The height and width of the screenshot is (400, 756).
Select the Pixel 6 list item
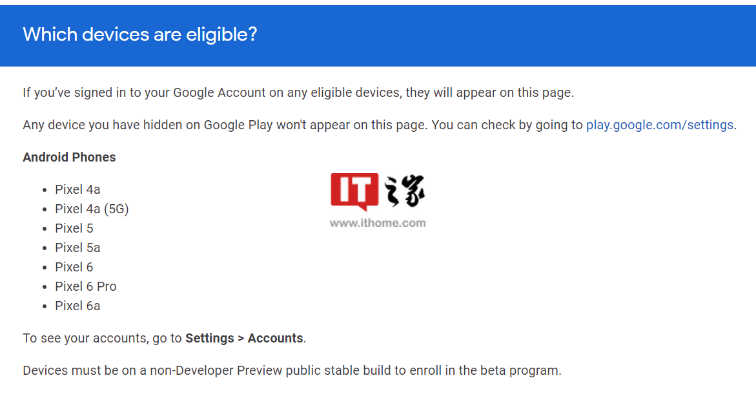tap(74, 267)
